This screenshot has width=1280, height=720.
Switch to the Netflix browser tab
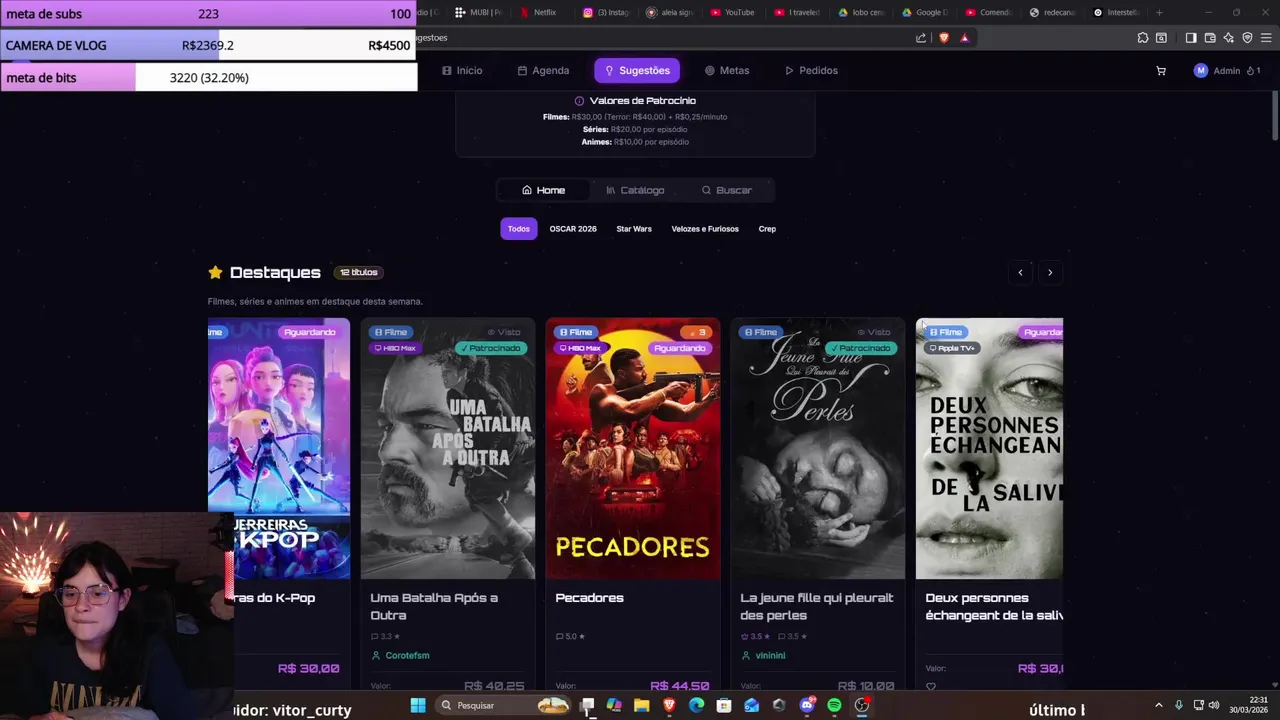tap(540, 12)
